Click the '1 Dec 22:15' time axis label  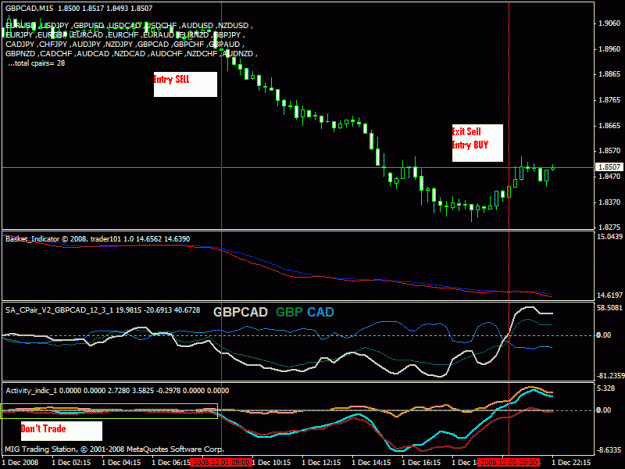[571, 462]
